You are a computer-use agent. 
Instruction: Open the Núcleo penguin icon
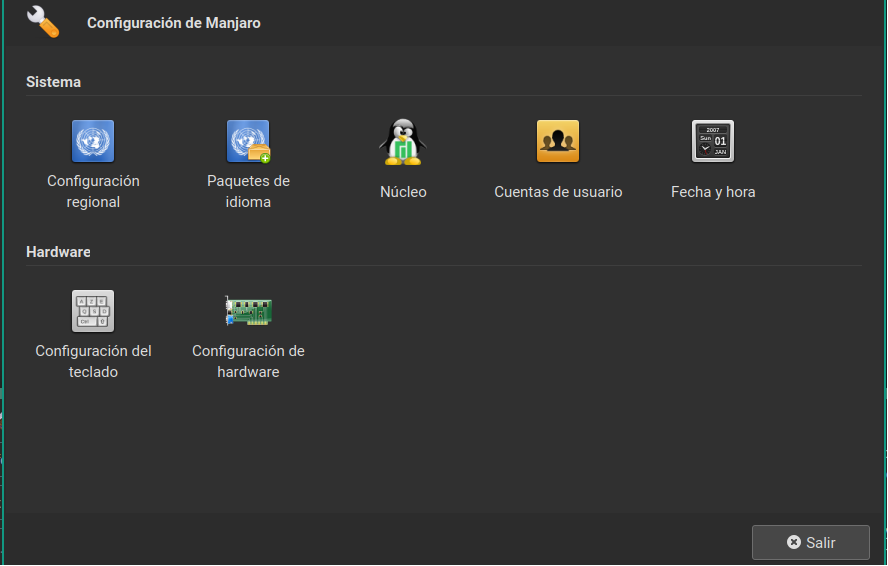tap(403, 142)
